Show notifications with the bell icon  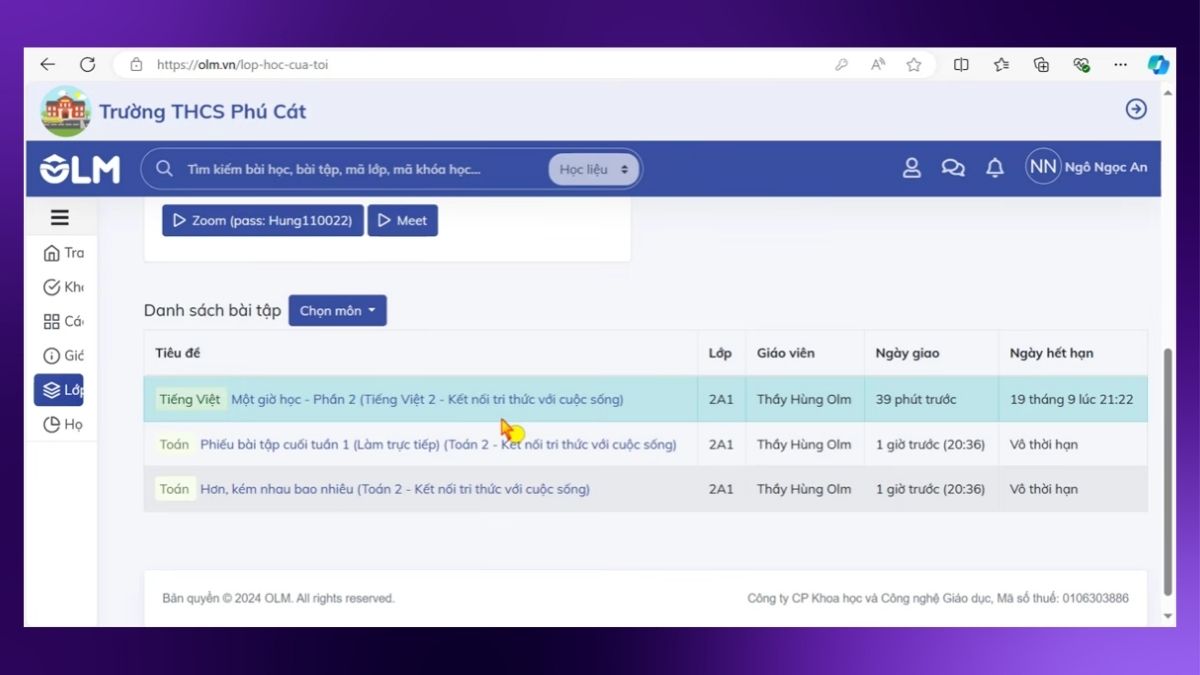995,168
